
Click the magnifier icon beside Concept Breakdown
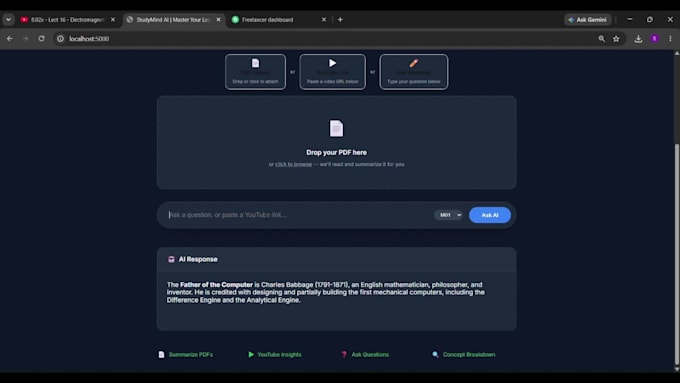click(435, 354)
